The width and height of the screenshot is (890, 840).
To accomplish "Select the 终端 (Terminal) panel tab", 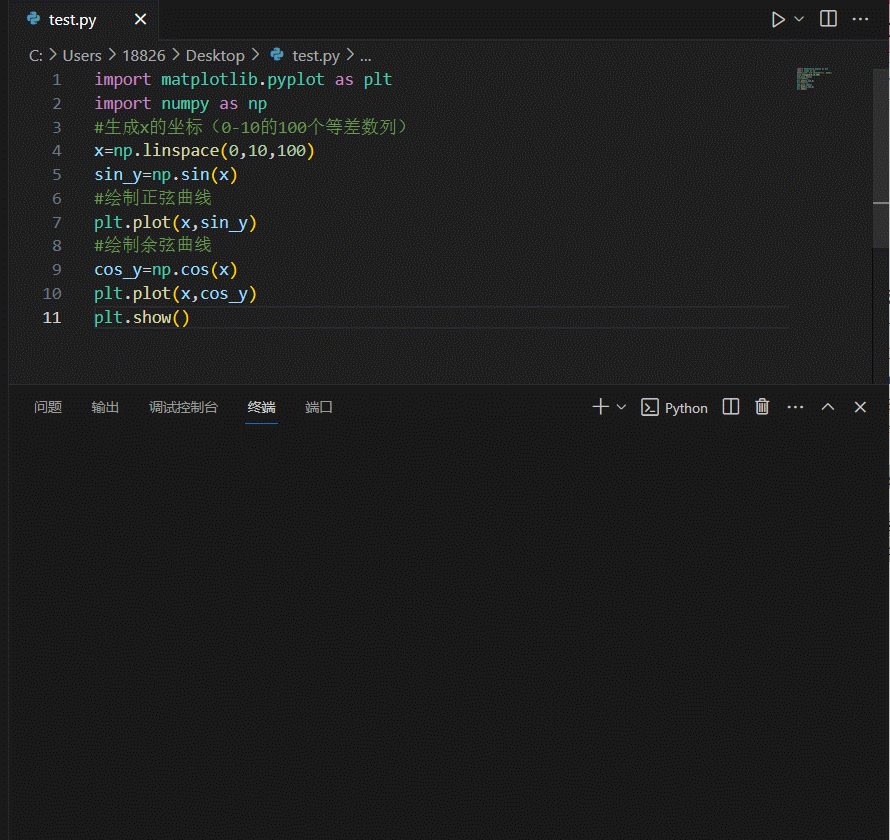I will [x=262, y=407].
